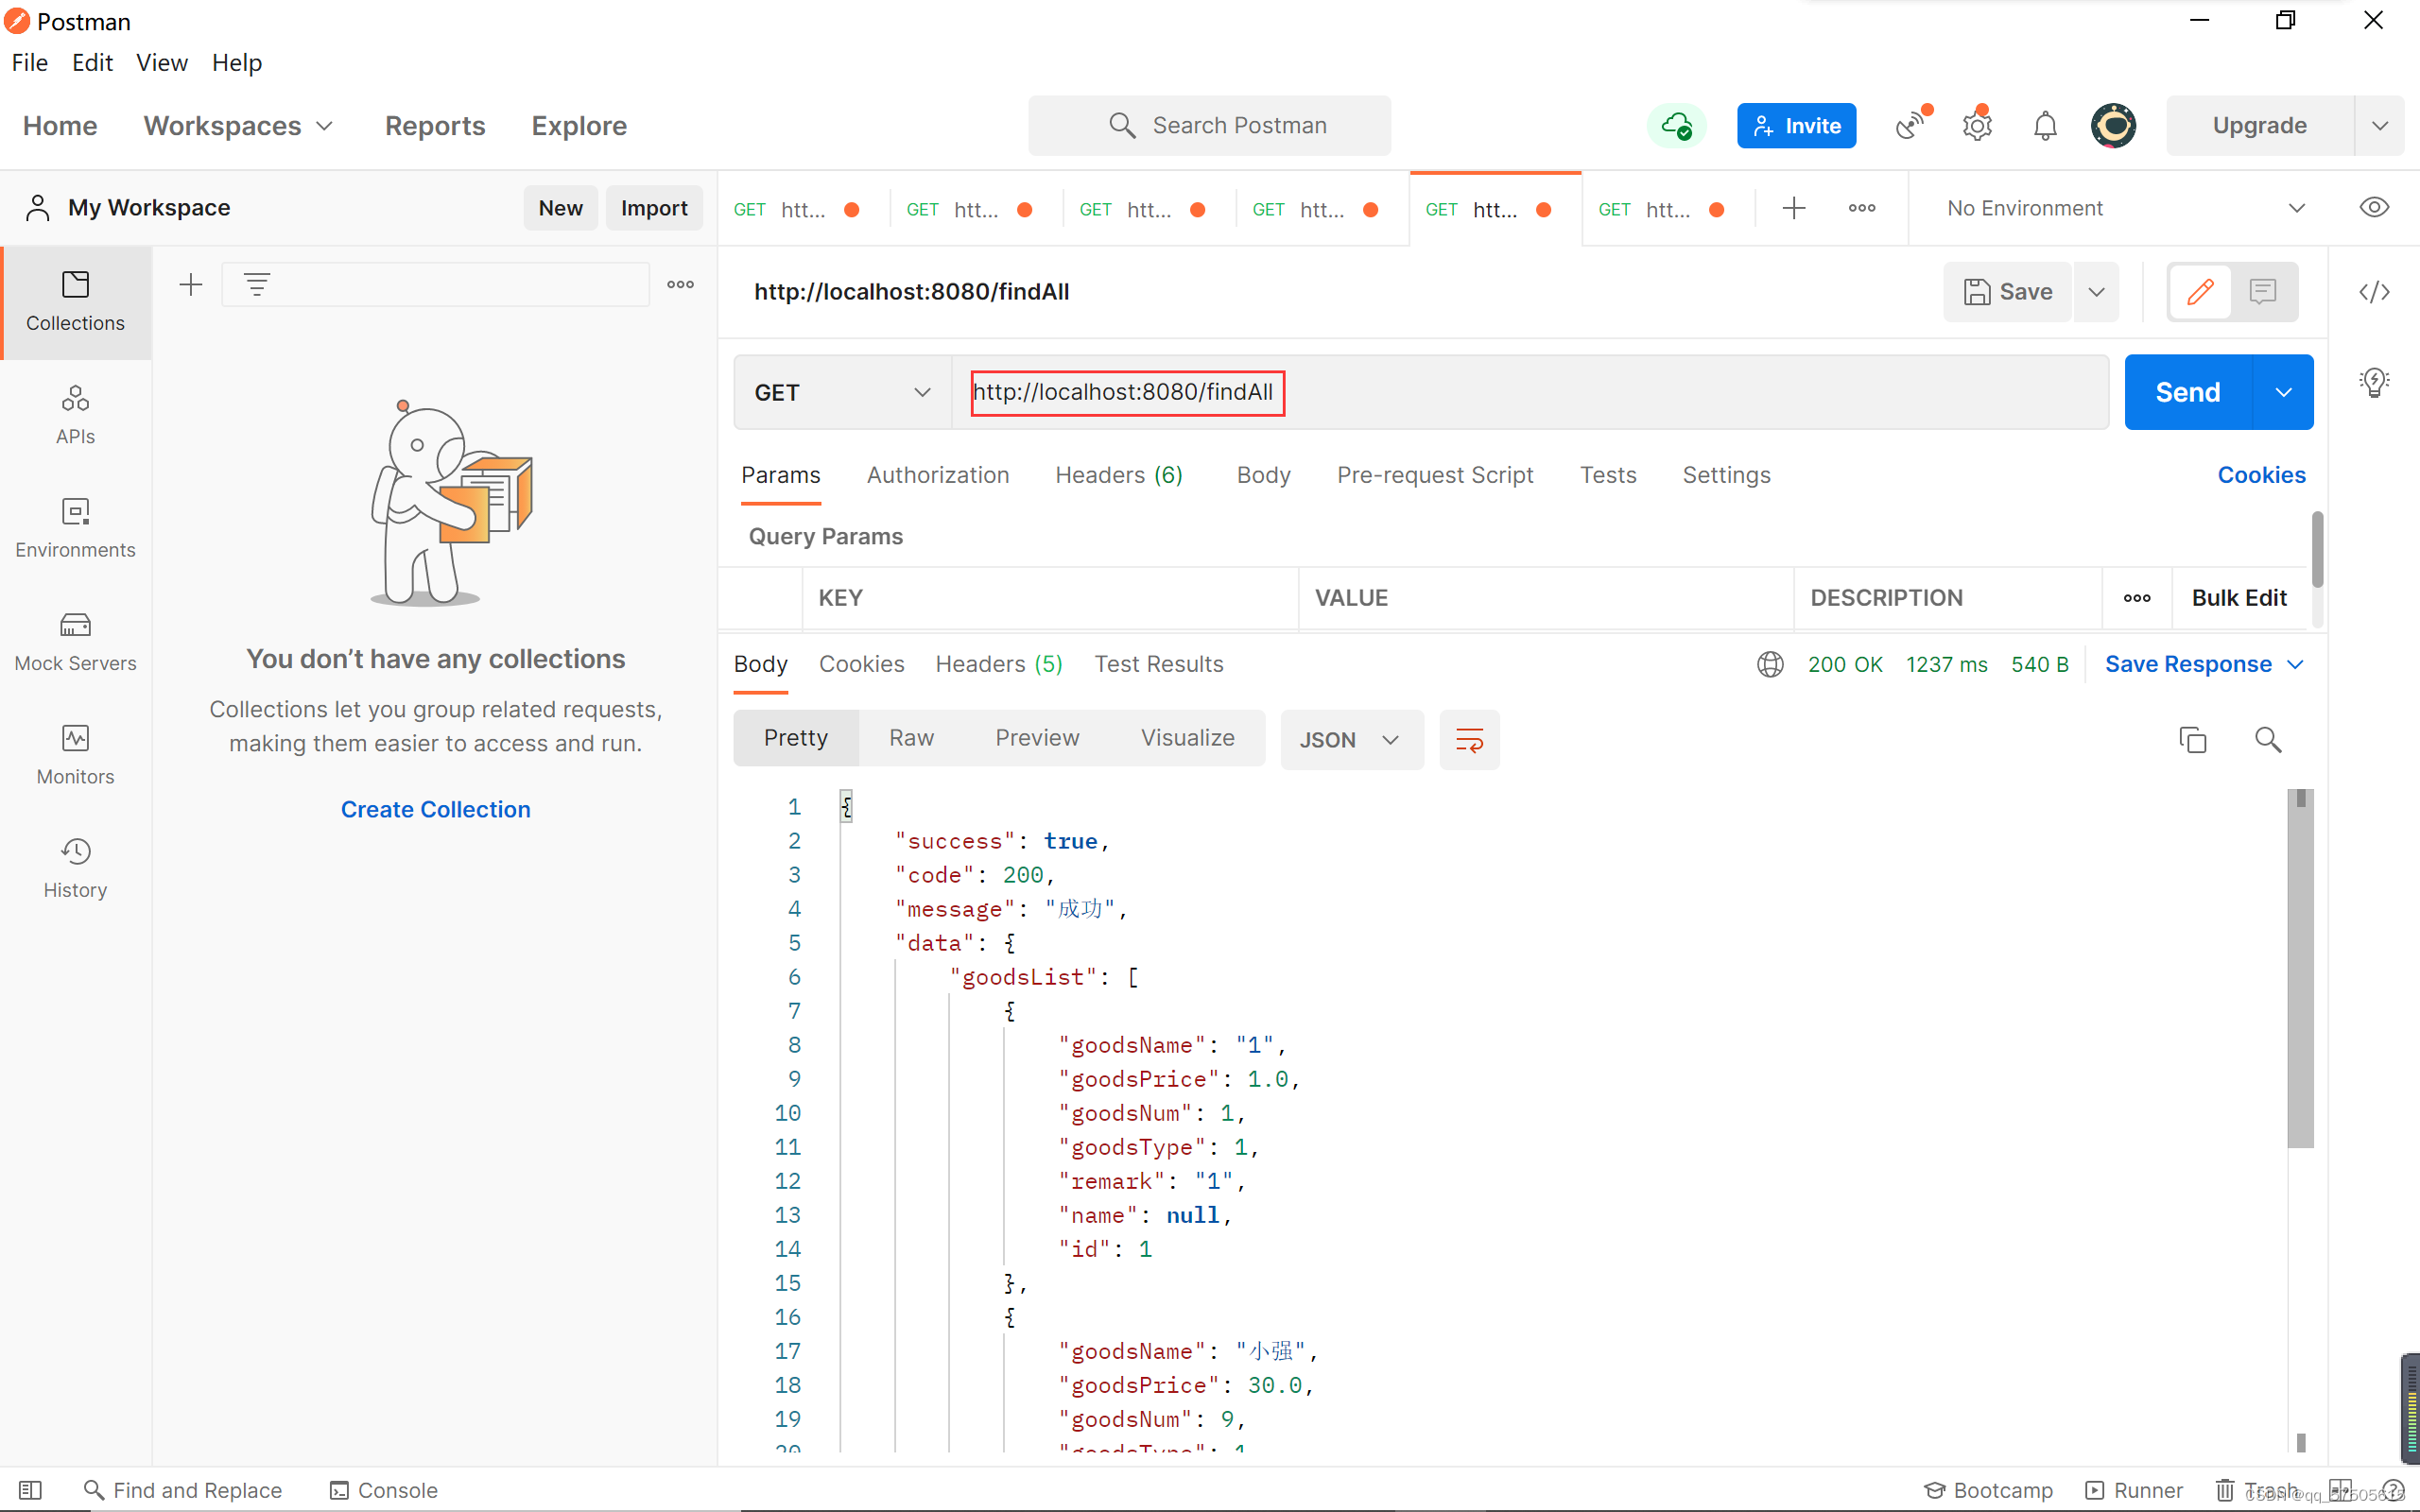Switch response view to Preview
This screenshot has width=2420, height=1512.
[x=1037, y=737]
